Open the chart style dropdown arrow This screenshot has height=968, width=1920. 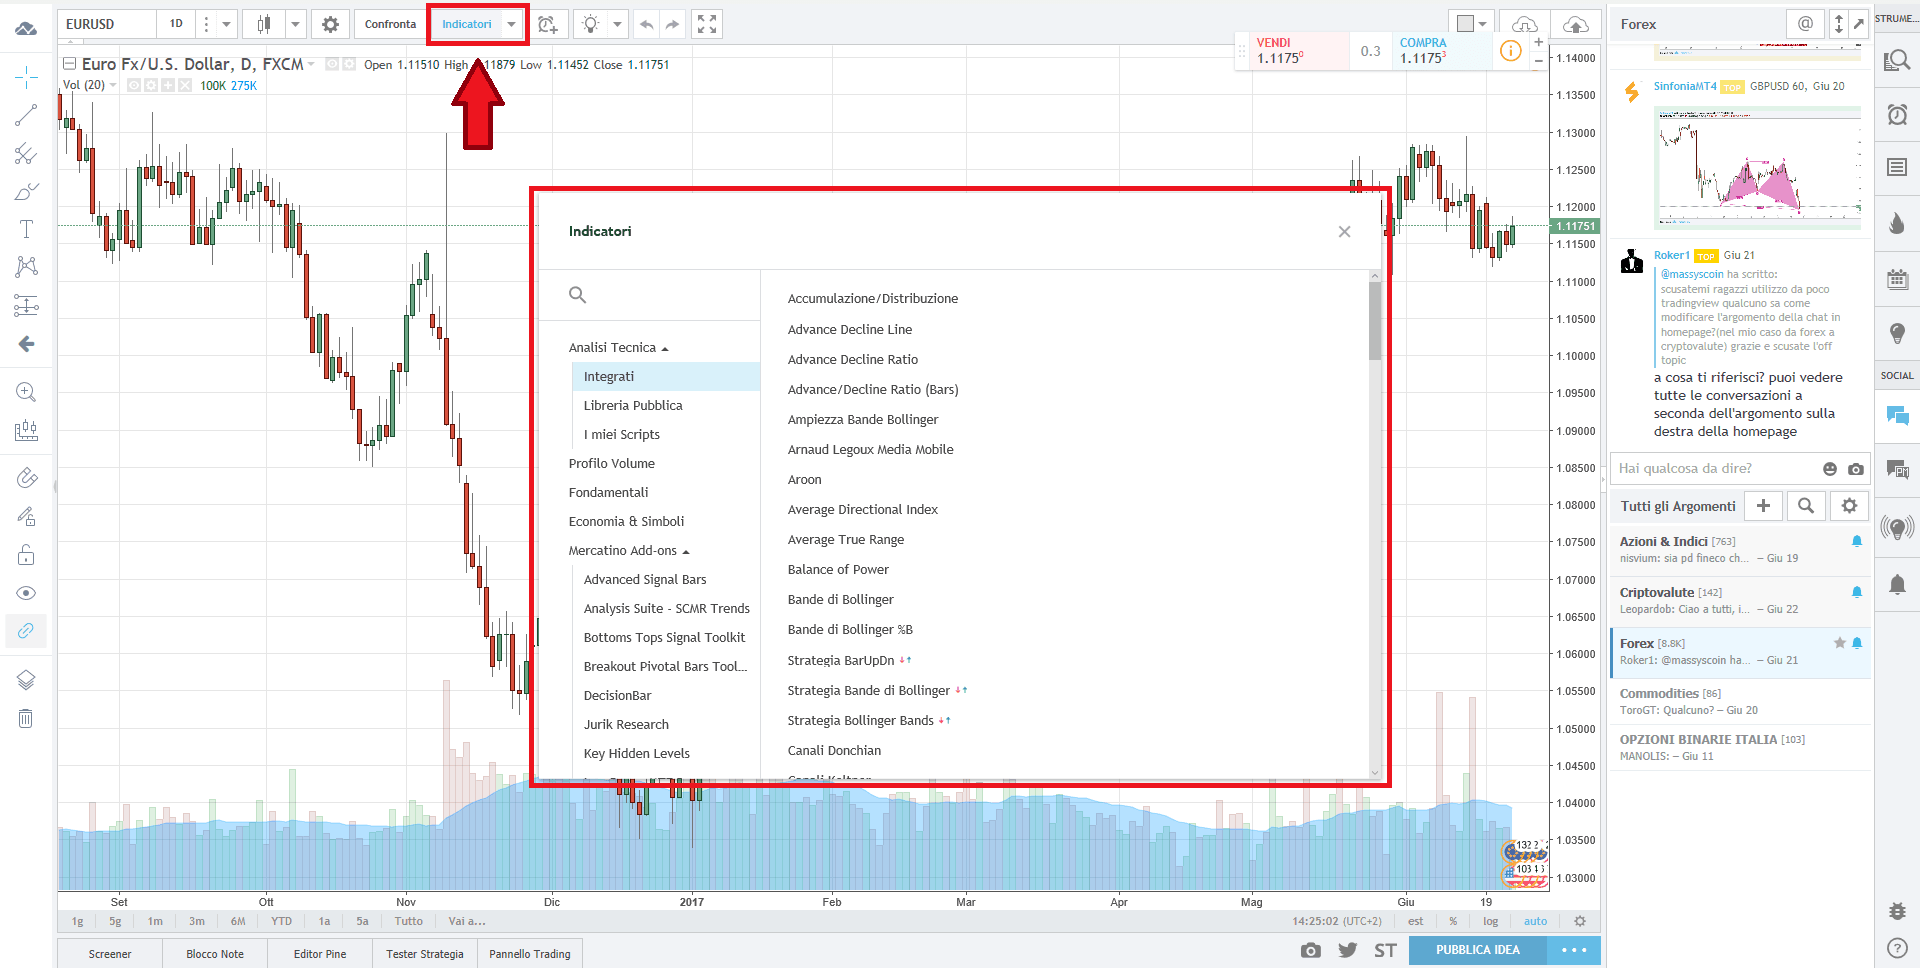(295, 24)
